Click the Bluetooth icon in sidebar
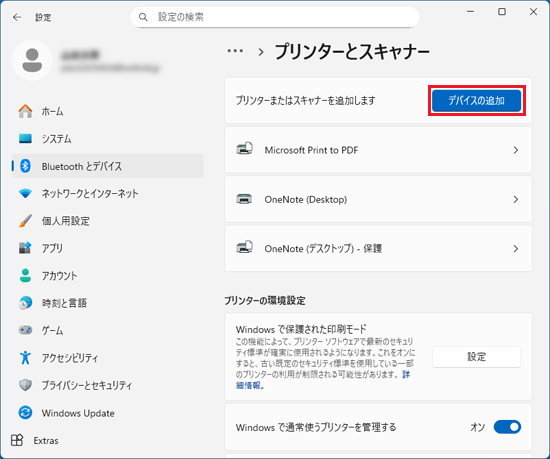 [x=25, y=166]
